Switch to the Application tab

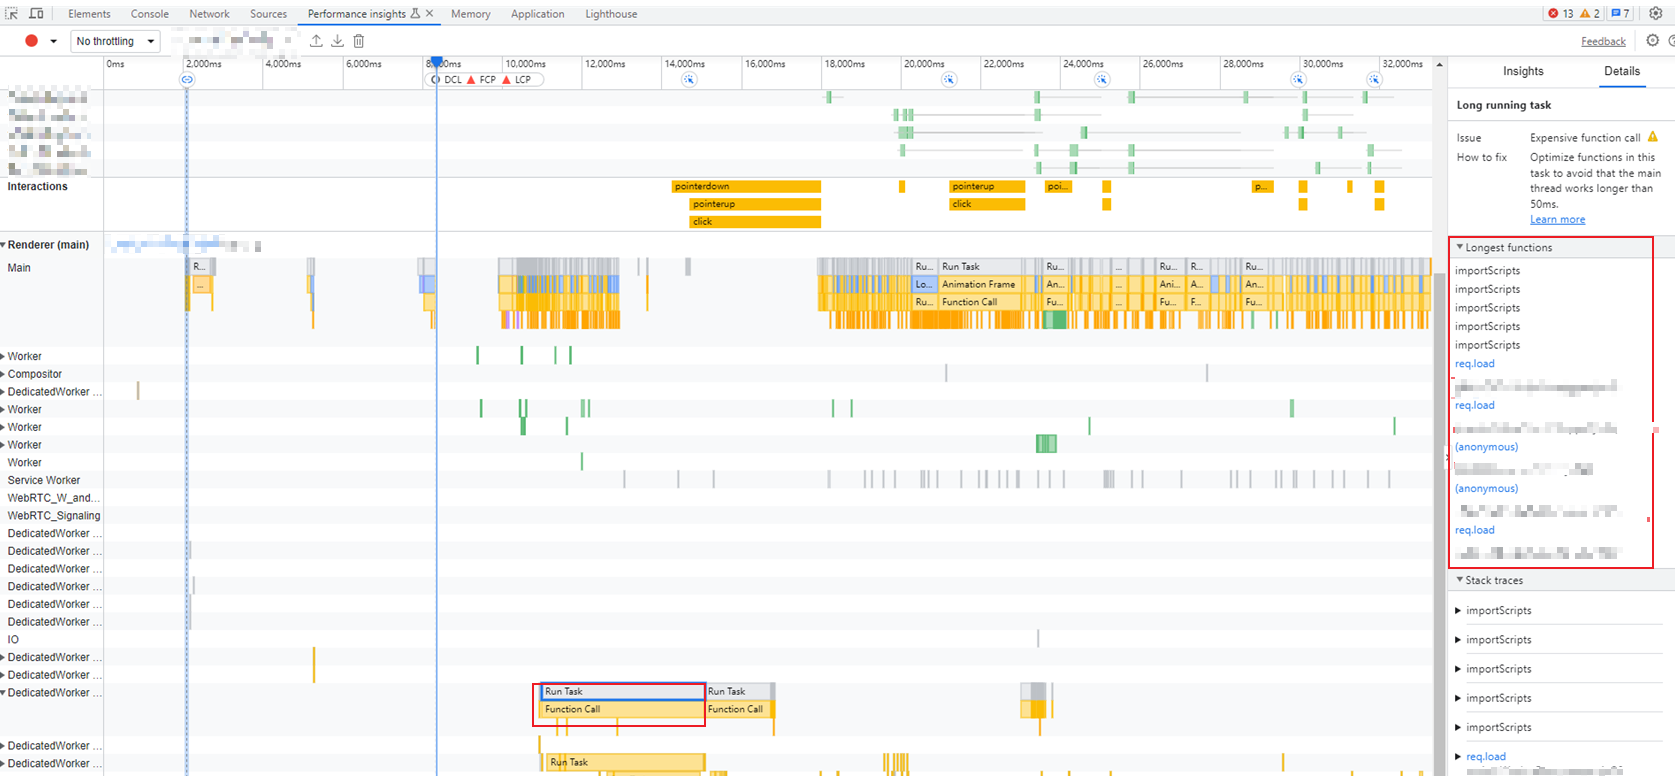pos(537,14)
